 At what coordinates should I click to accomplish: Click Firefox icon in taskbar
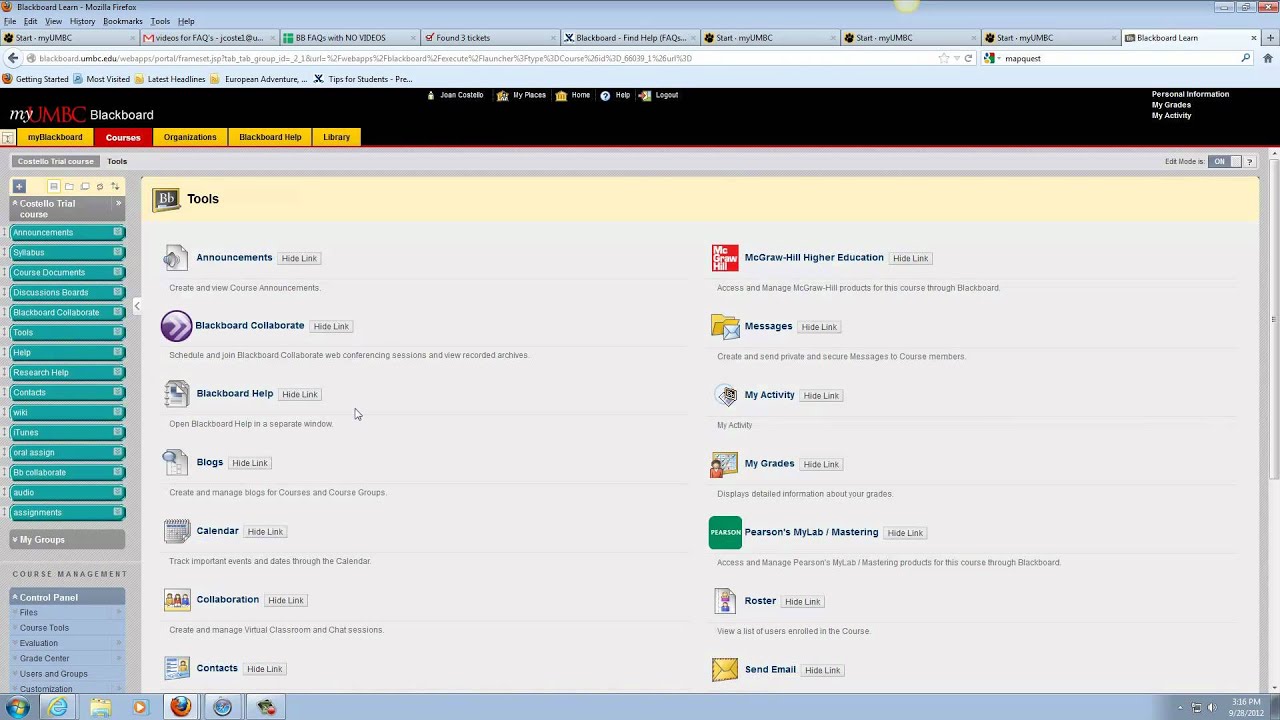coord(180,707)
